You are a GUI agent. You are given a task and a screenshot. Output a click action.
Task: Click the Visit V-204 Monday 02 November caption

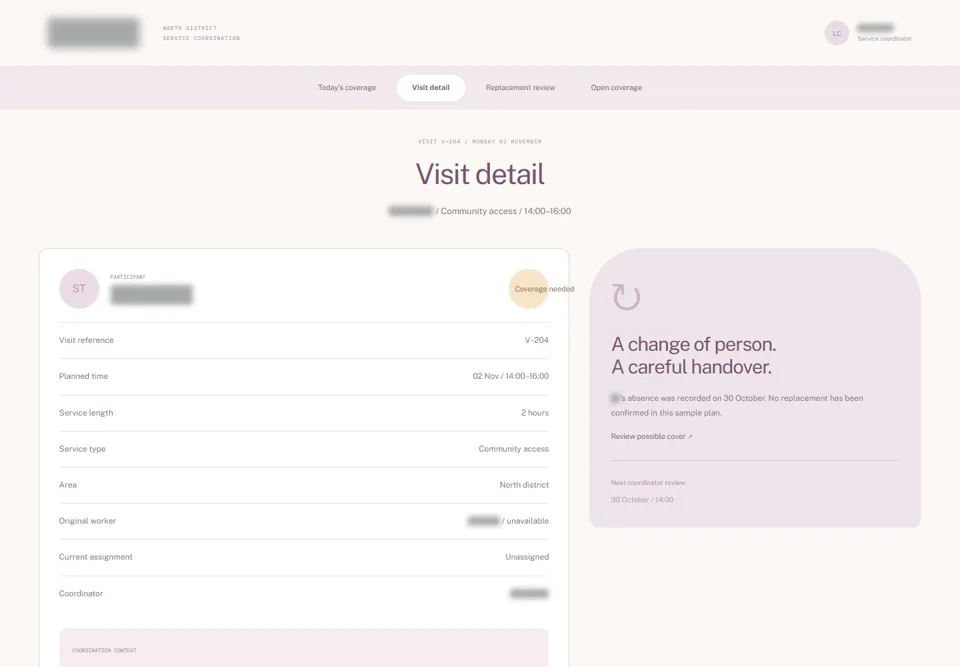pos(479,141)
